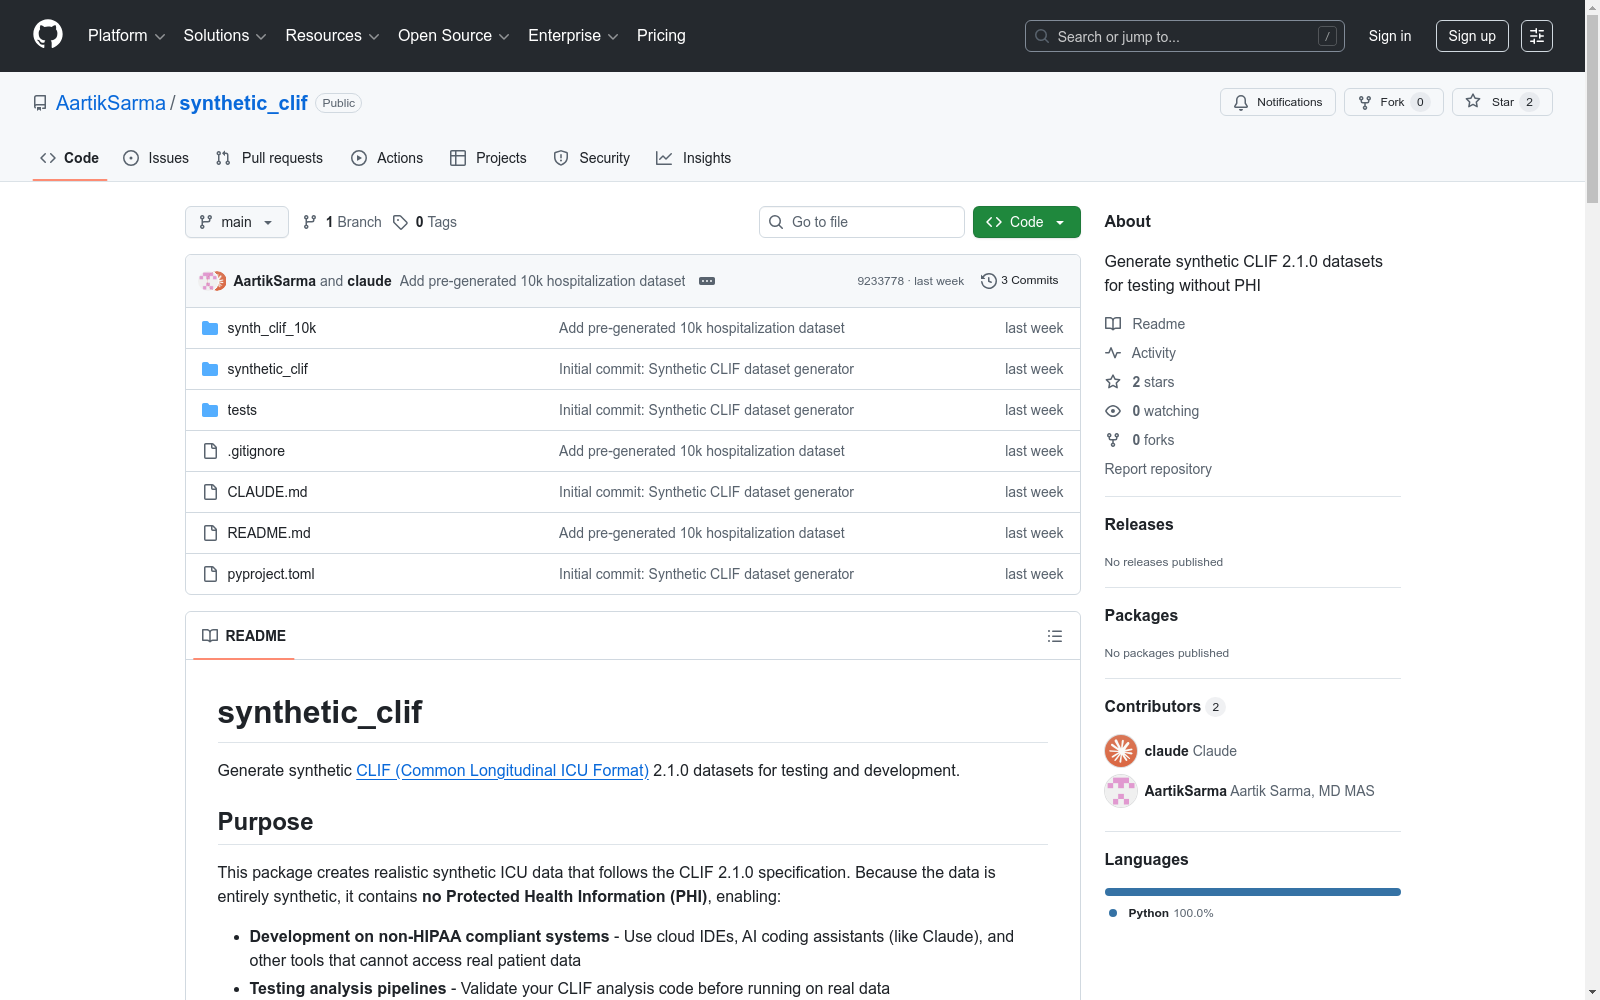Open the synth_clif_10k folder icon

tap(210, 328)
